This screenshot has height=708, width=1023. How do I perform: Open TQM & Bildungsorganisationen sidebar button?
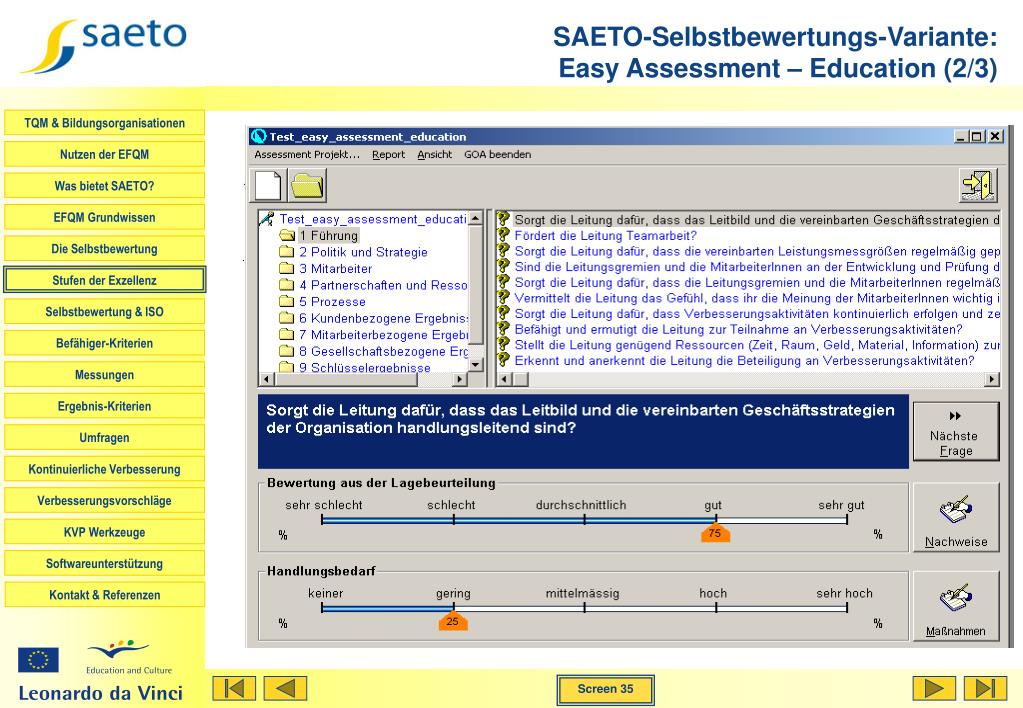tap(104, 123)
